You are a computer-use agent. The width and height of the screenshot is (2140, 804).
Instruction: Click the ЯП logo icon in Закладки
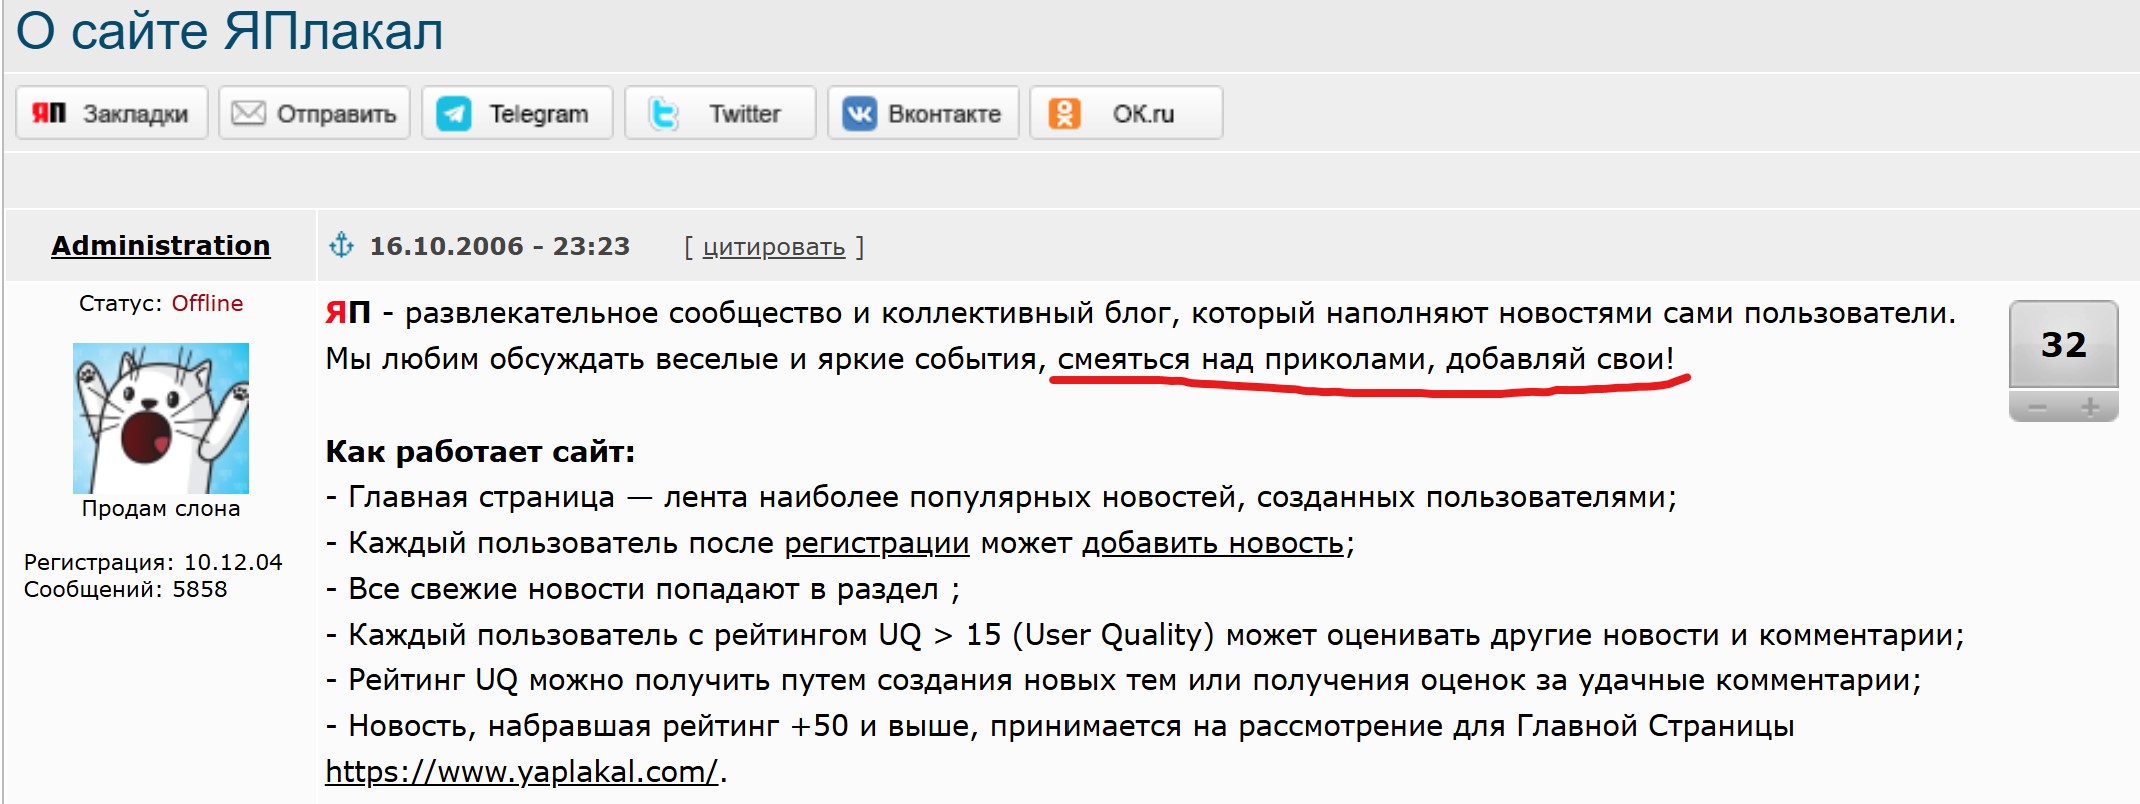pos(49,113)
